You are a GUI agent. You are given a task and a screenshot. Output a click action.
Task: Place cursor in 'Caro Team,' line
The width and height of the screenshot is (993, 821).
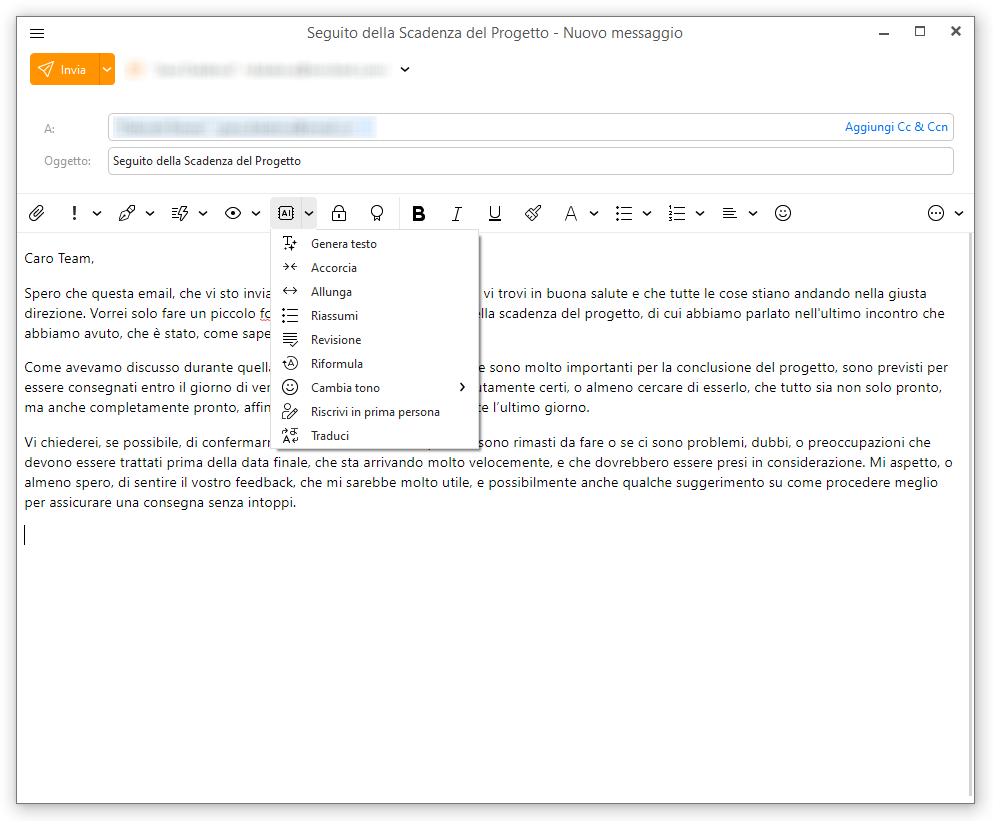coord(59,258)
